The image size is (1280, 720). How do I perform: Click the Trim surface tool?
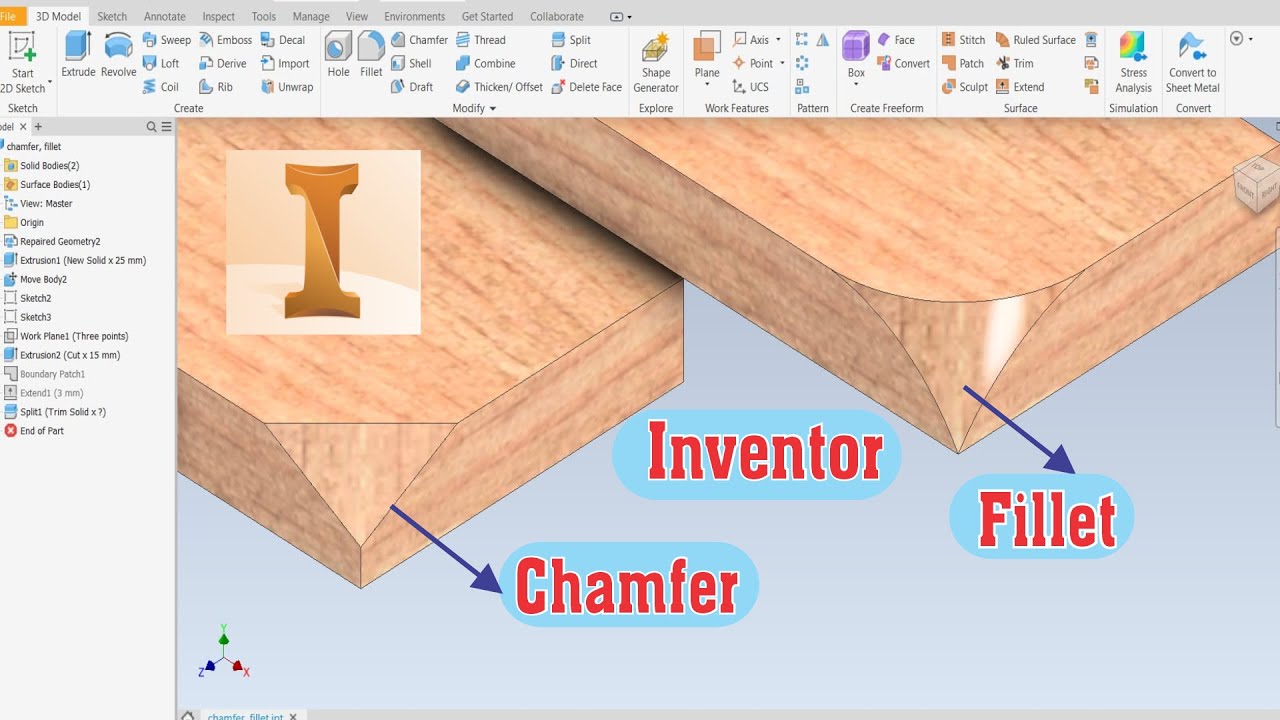[1014, 63]
